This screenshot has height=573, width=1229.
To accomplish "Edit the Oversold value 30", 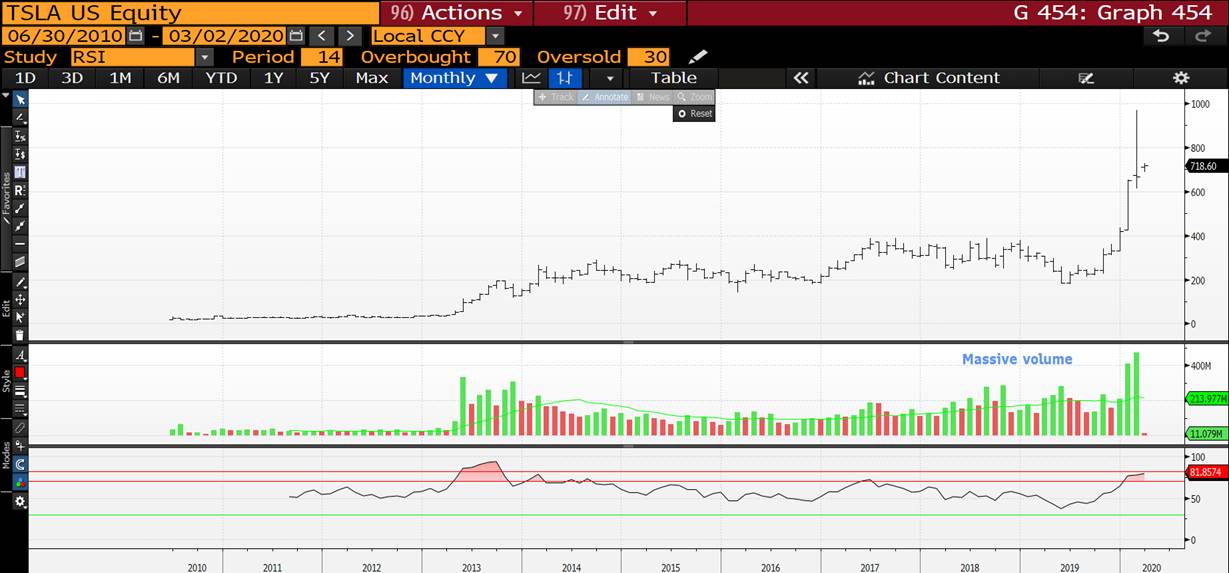I will tap(648, 57).
